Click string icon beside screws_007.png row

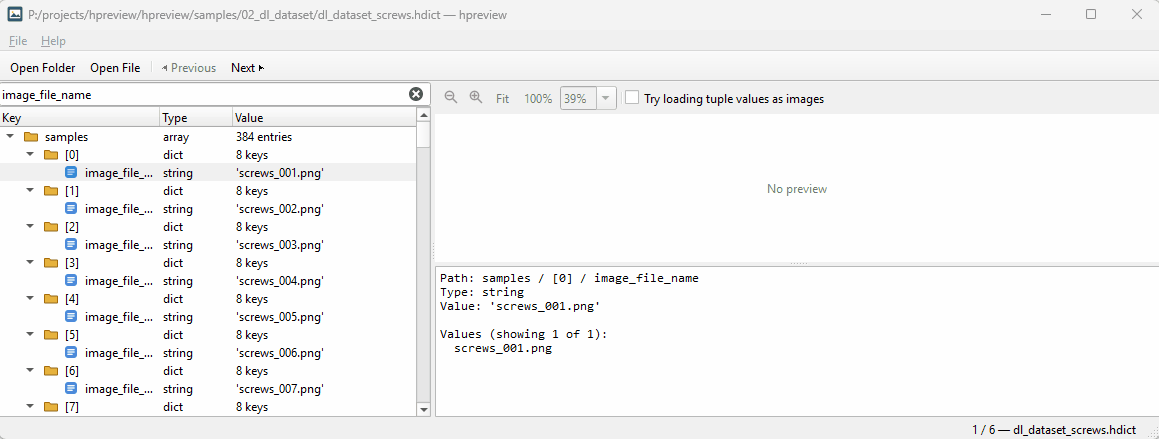point(71,389)
